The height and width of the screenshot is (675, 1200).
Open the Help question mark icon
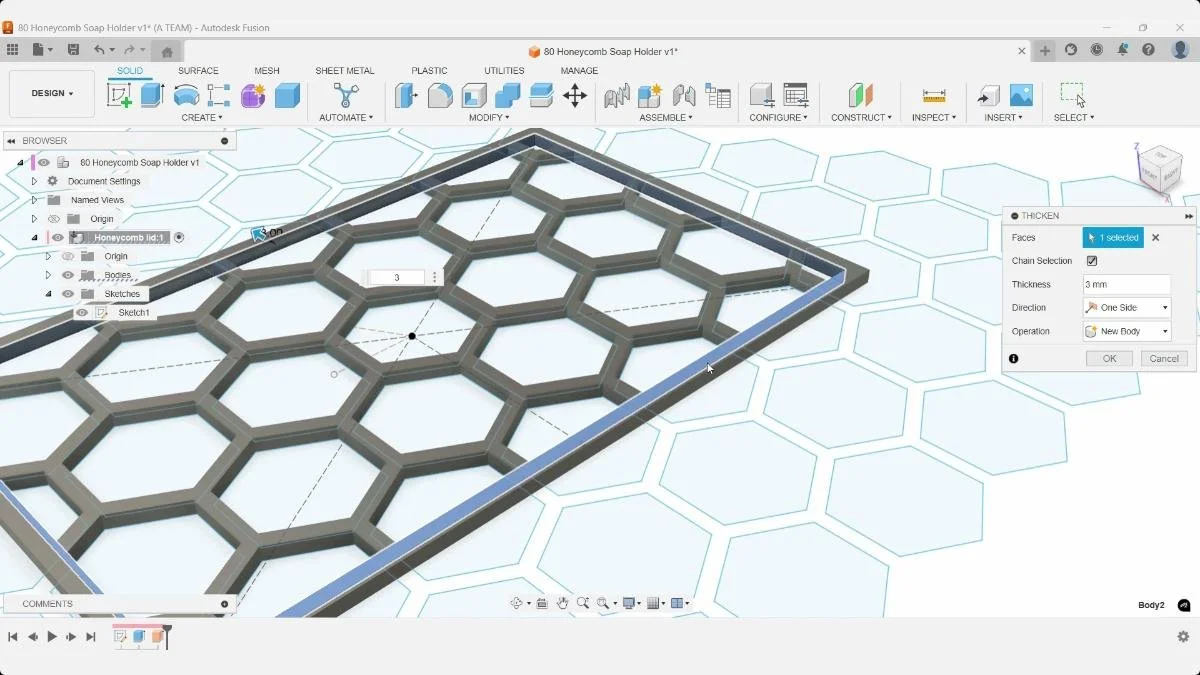pos(1149,50)
